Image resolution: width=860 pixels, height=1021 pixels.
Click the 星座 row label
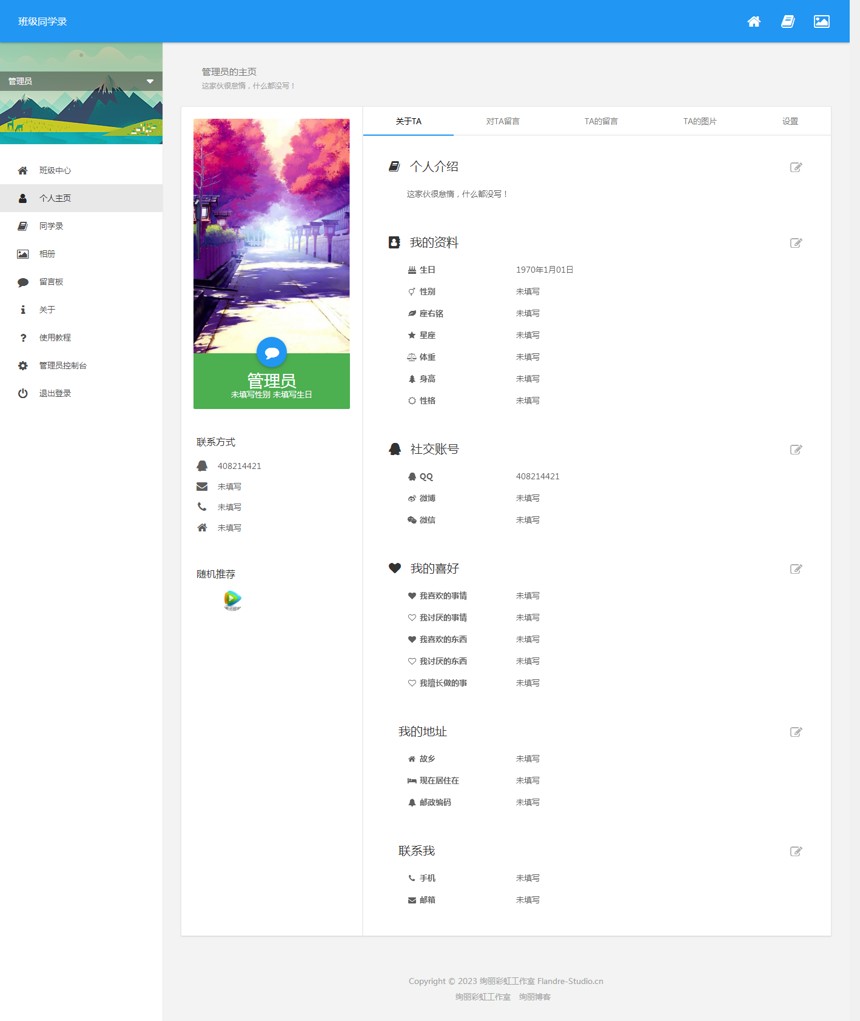pyautogui.click(x=427, y=335)
